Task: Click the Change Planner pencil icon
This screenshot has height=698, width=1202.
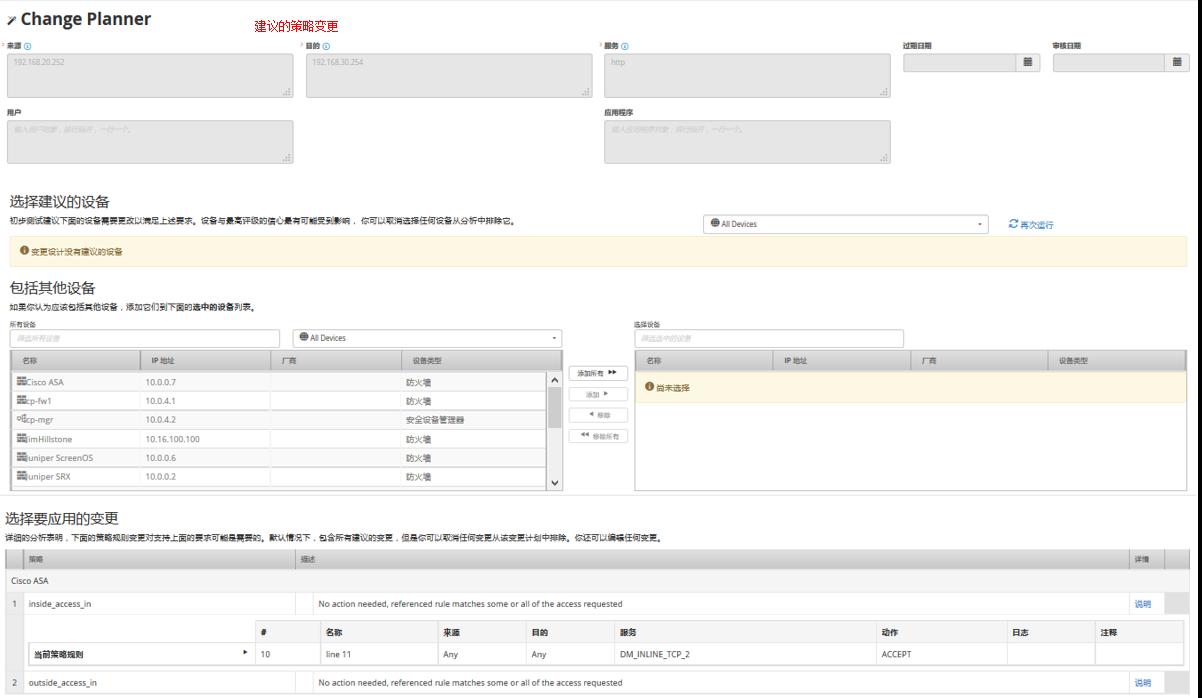Action: coord(11,20)
